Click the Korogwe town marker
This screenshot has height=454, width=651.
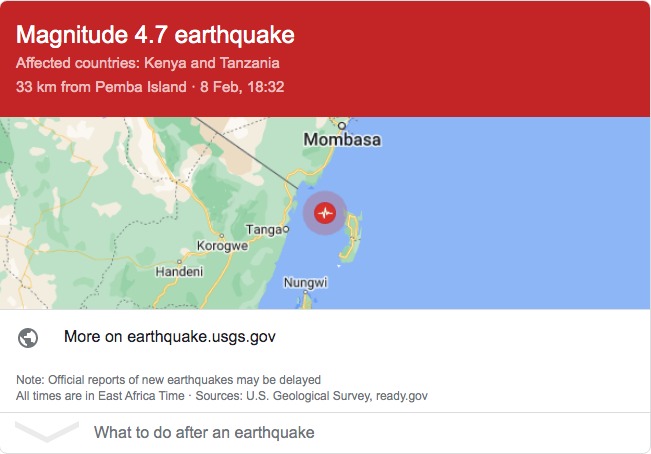pos(222,236)
